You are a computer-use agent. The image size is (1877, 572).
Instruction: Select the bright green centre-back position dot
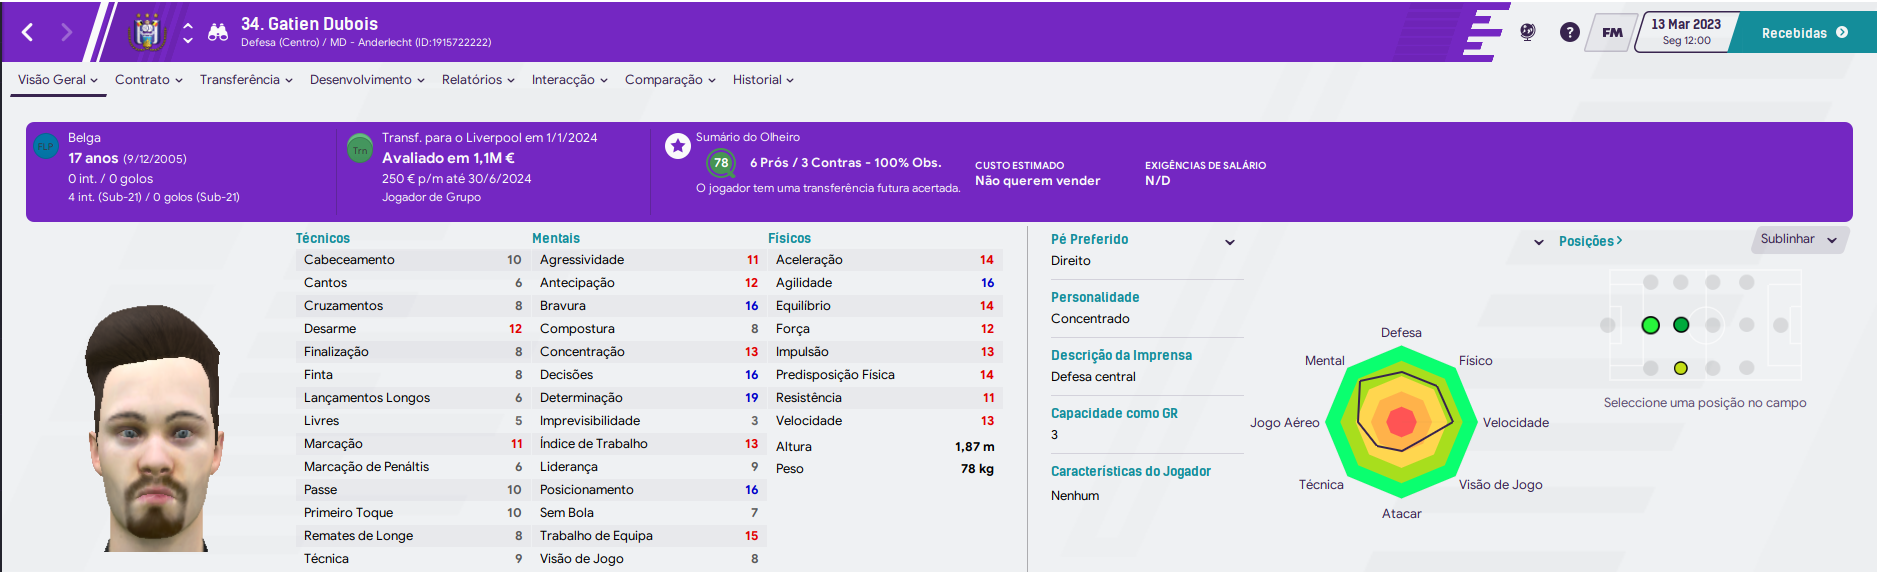click(x=1650, y=325)
